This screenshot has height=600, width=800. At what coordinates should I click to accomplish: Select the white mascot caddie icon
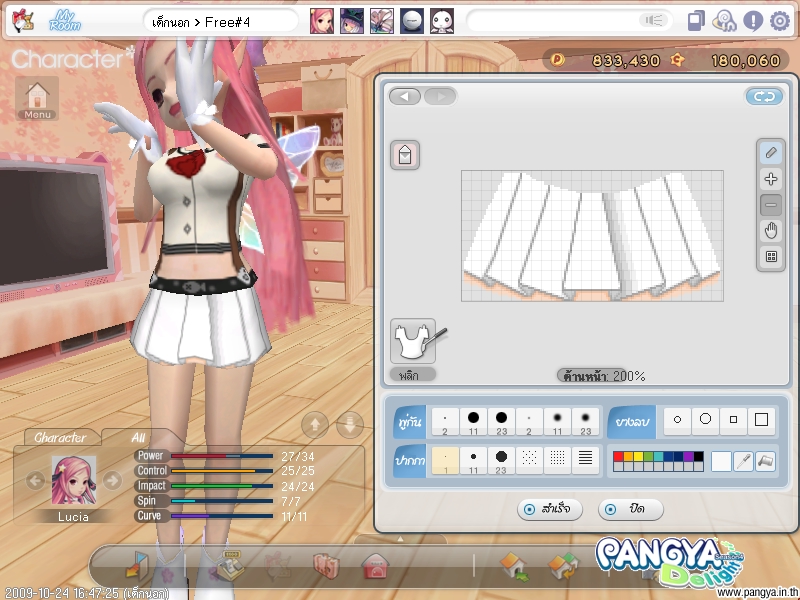tap(441, 21)
